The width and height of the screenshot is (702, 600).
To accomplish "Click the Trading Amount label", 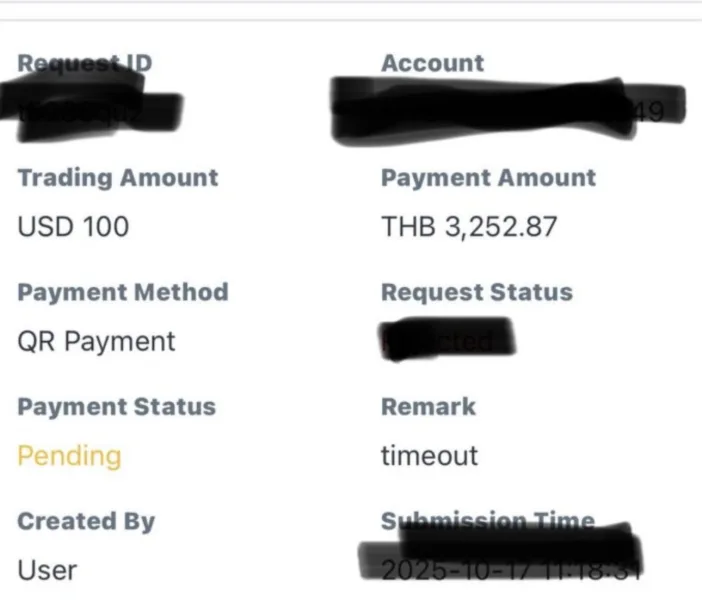I will (x=117, y=178).
